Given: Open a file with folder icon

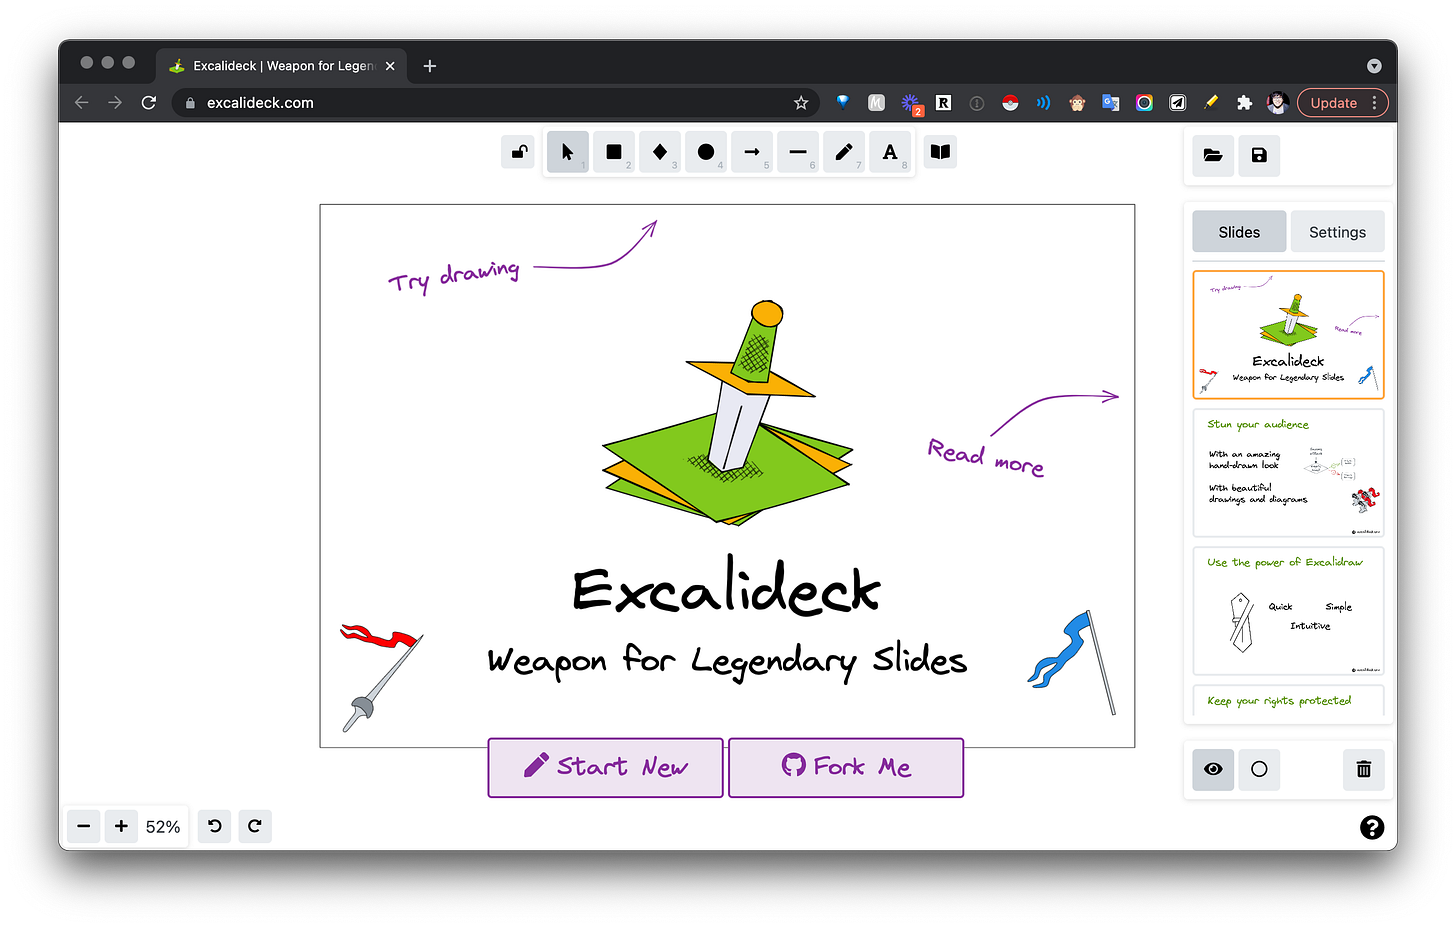Looking at the screenshot, I should 1213,155.
